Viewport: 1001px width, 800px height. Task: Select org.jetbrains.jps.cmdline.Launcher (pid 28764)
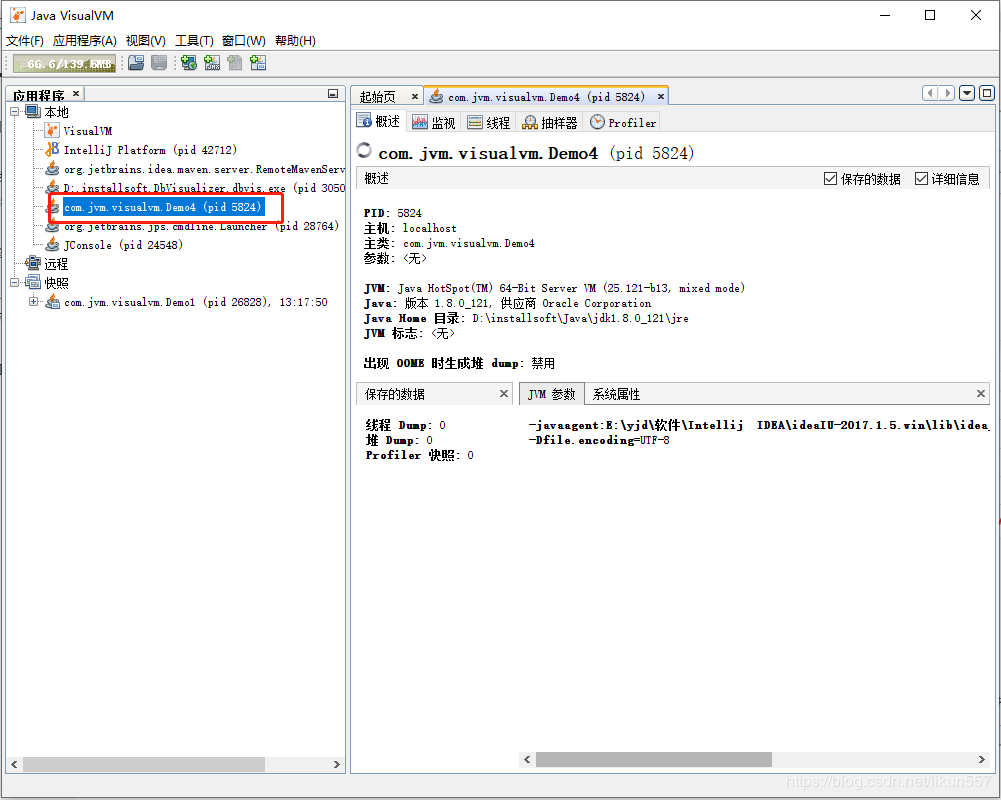(x=201, y=226)
